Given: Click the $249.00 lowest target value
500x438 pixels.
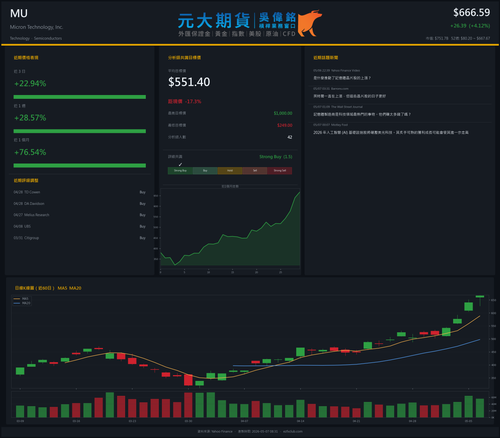Looking at the screenshot, I should 285,125.
